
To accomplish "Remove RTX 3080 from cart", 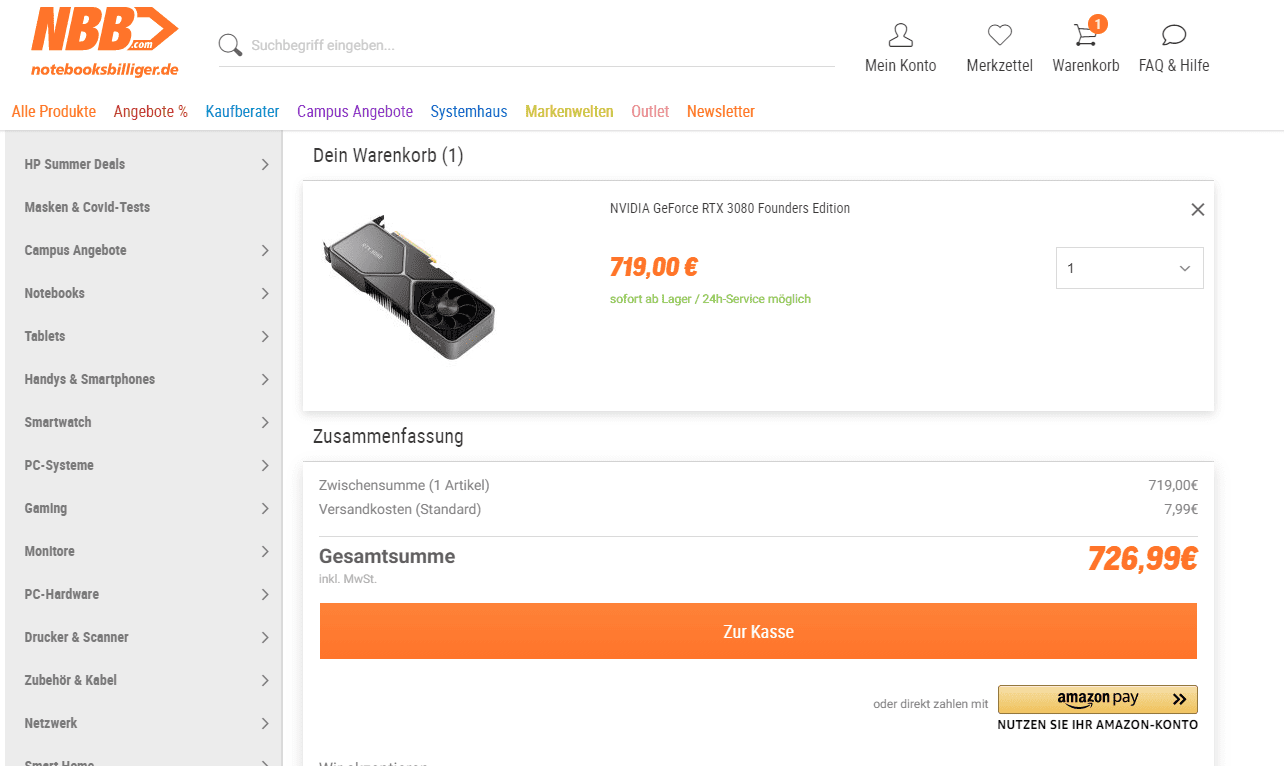I will [x=1197, y=209].
